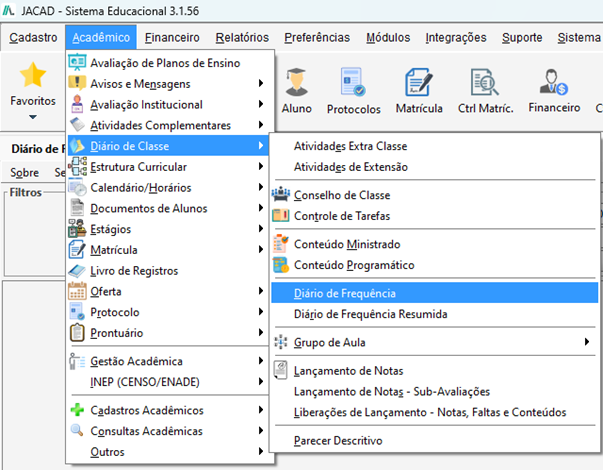Open the Módulos menu

(x=388, y=38)
